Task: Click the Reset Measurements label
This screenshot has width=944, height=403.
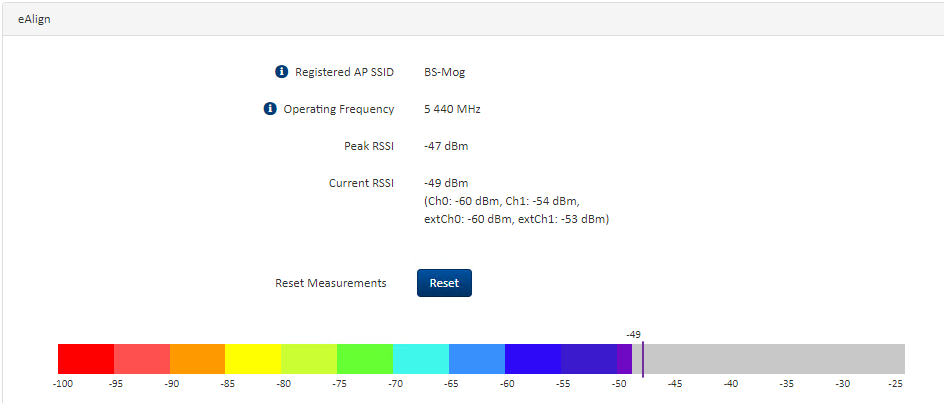Action: click(x=330, y=283)
